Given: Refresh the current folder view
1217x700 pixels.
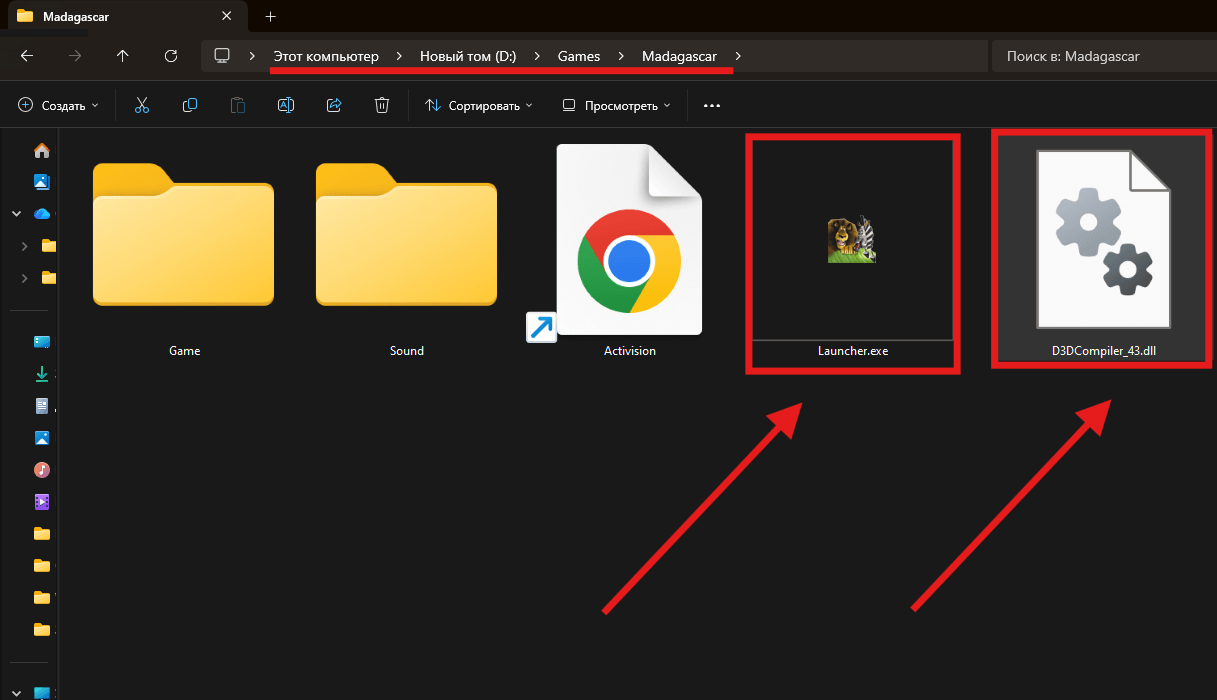Looking at the screenshot, I should [171, 56].
